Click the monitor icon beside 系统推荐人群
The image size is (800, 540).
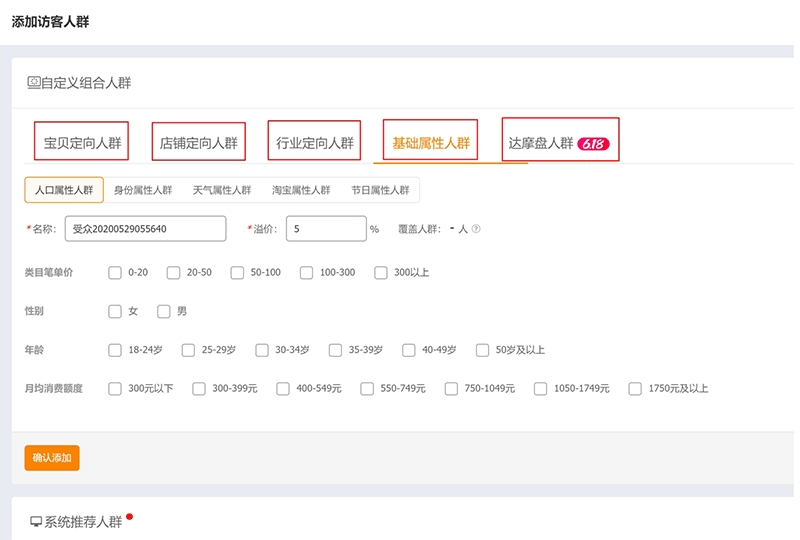click(x=36, y=522)
